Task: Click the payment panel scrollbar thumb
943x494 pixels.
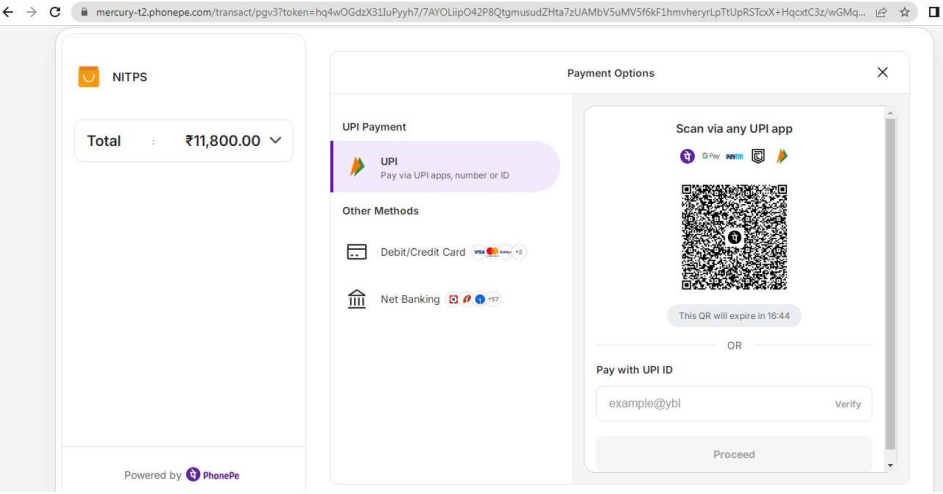Action: point(890,284)
